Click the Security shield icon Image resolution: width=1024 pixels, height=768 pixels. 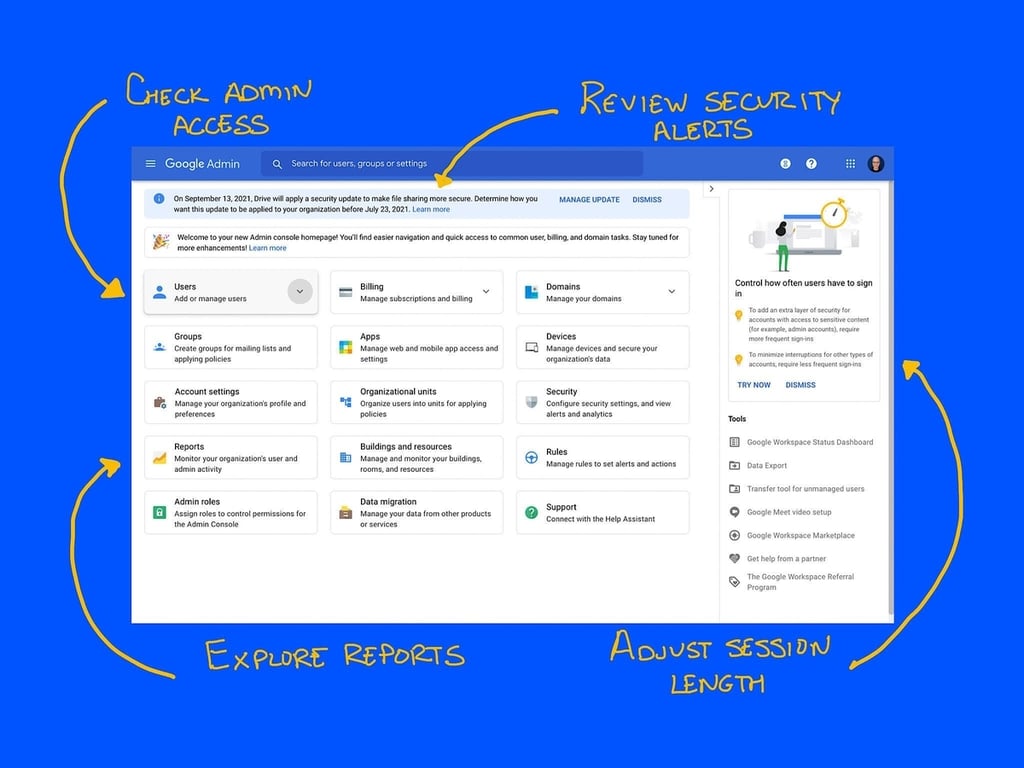click(532, 402)
